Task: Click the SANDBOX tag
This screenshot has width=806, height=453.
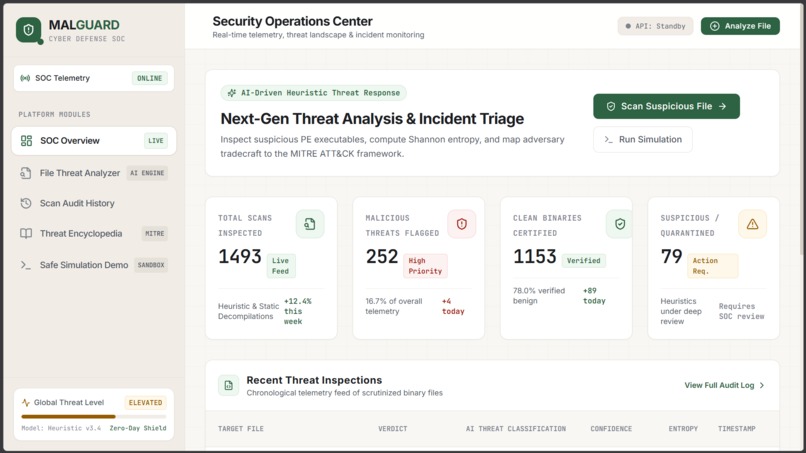Action: [151, 265]
